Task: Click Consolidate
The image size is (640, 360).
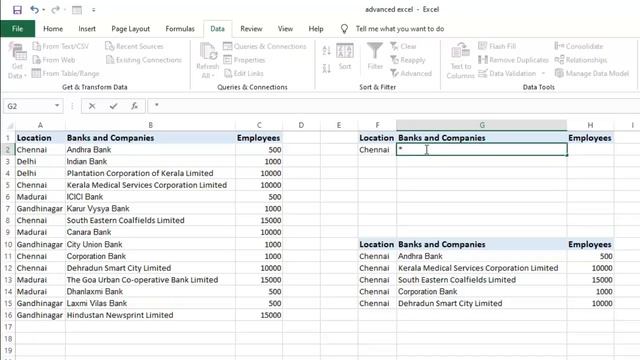Action: 579,46
